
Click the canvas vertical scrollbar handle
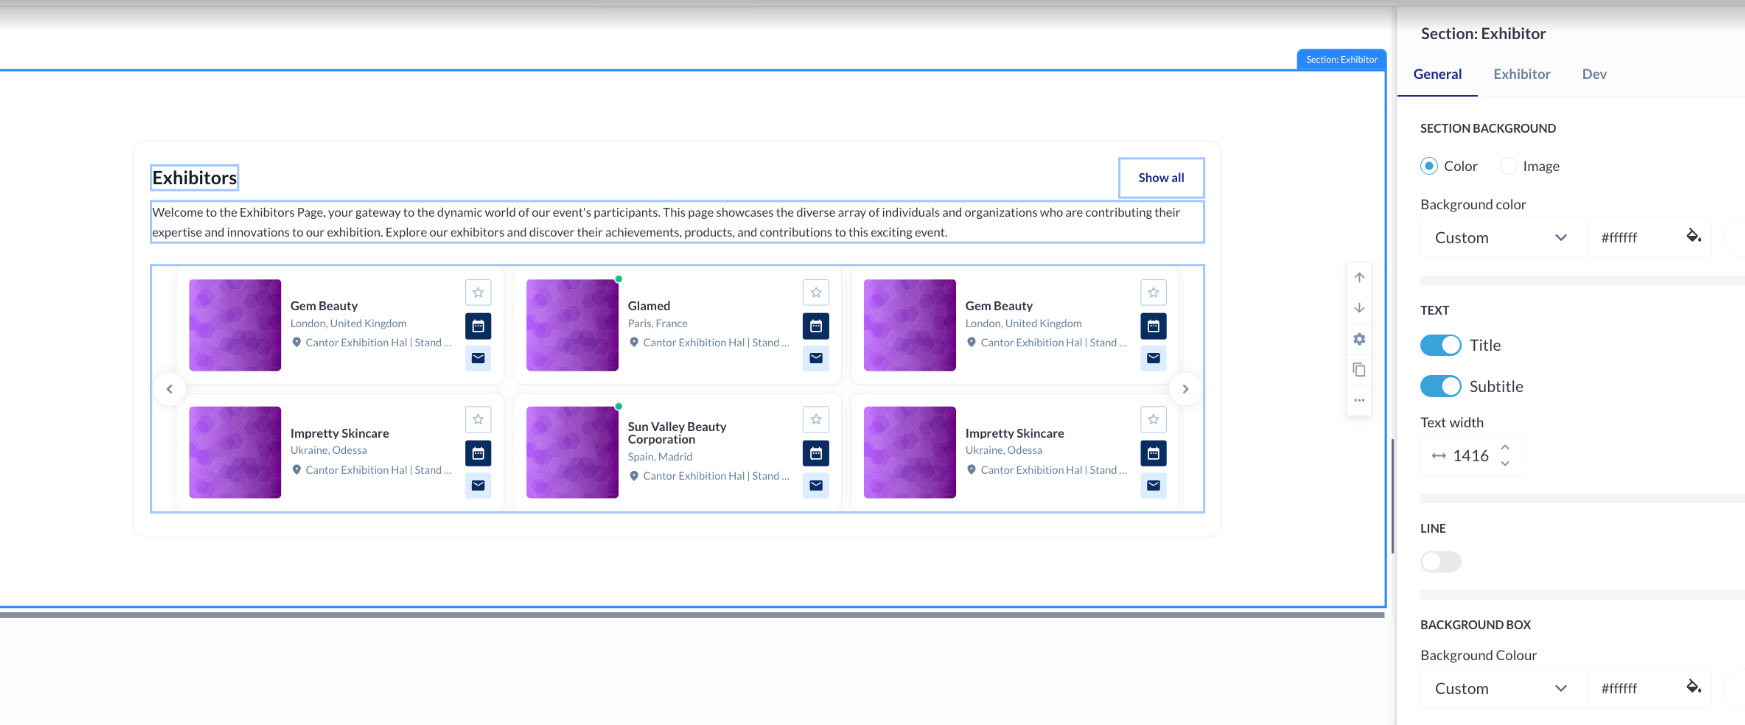[x=1392, y=496]
